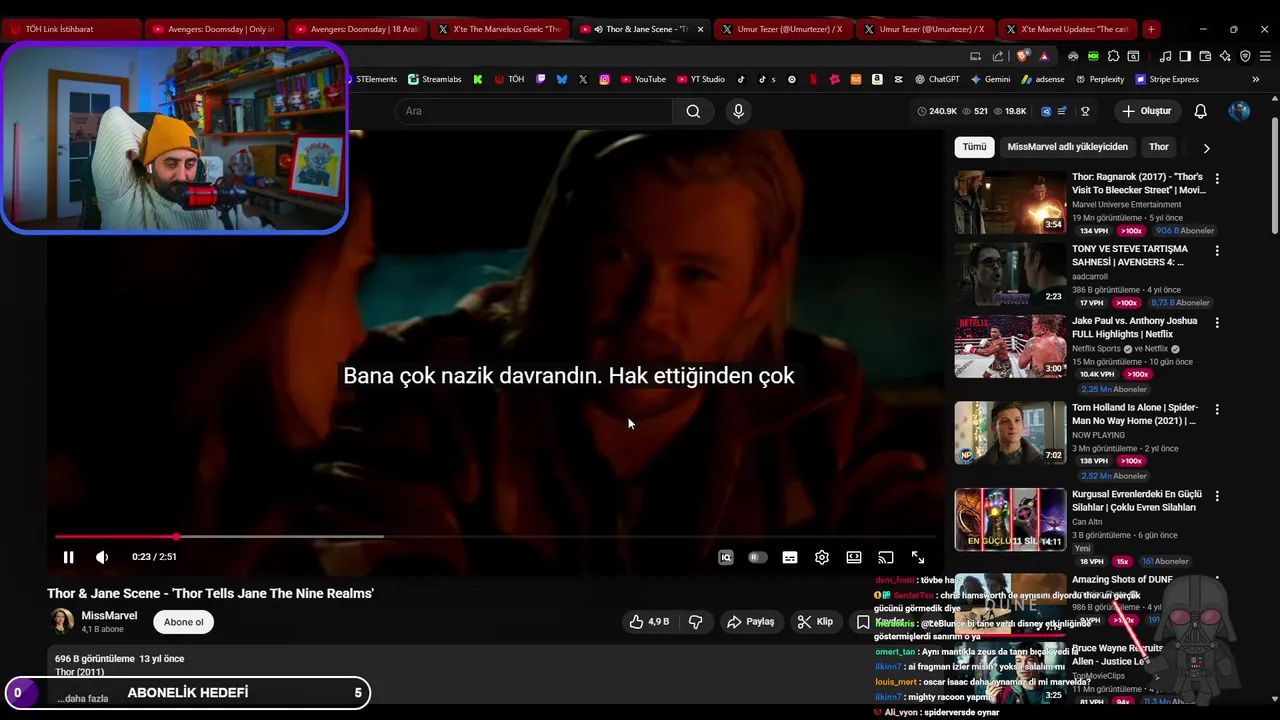Open the Oluştur create menu

1146,111
